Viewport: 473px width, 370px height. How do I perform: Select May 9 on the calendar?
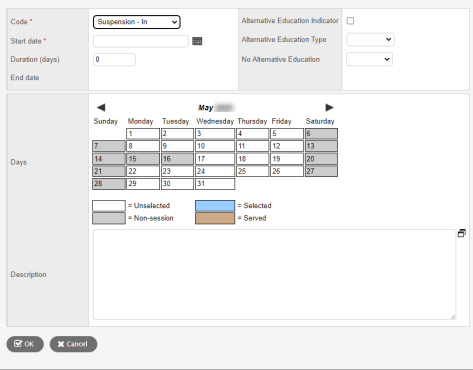(177, 146)
